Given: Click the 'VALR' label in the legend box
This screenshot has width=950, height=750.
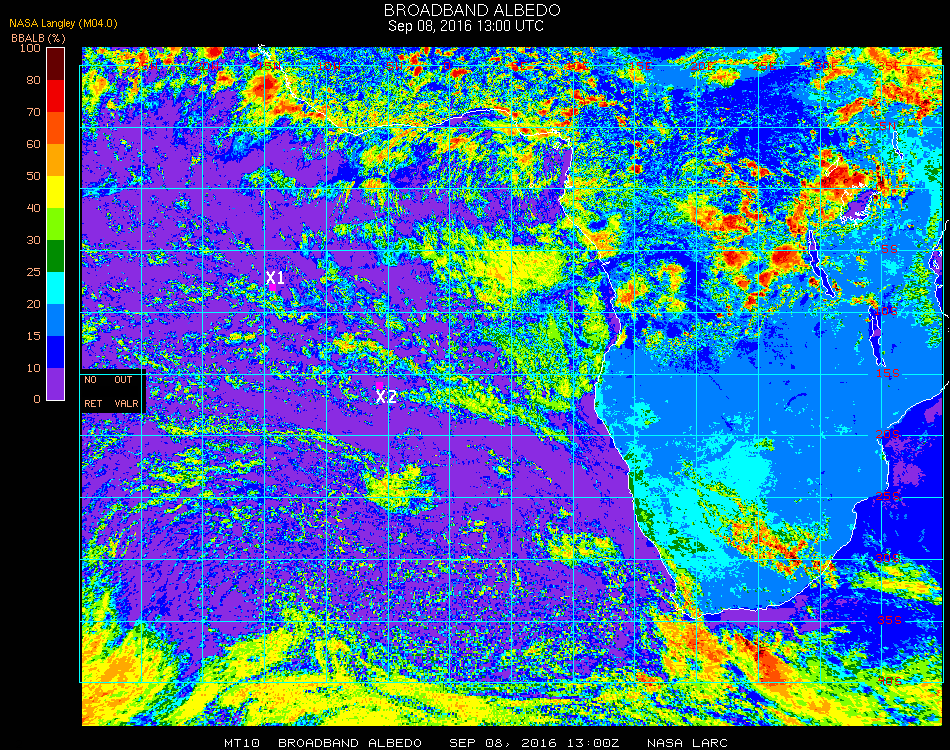Looking at the screenshot, I should pyautogui.click(x=126, y=403).
